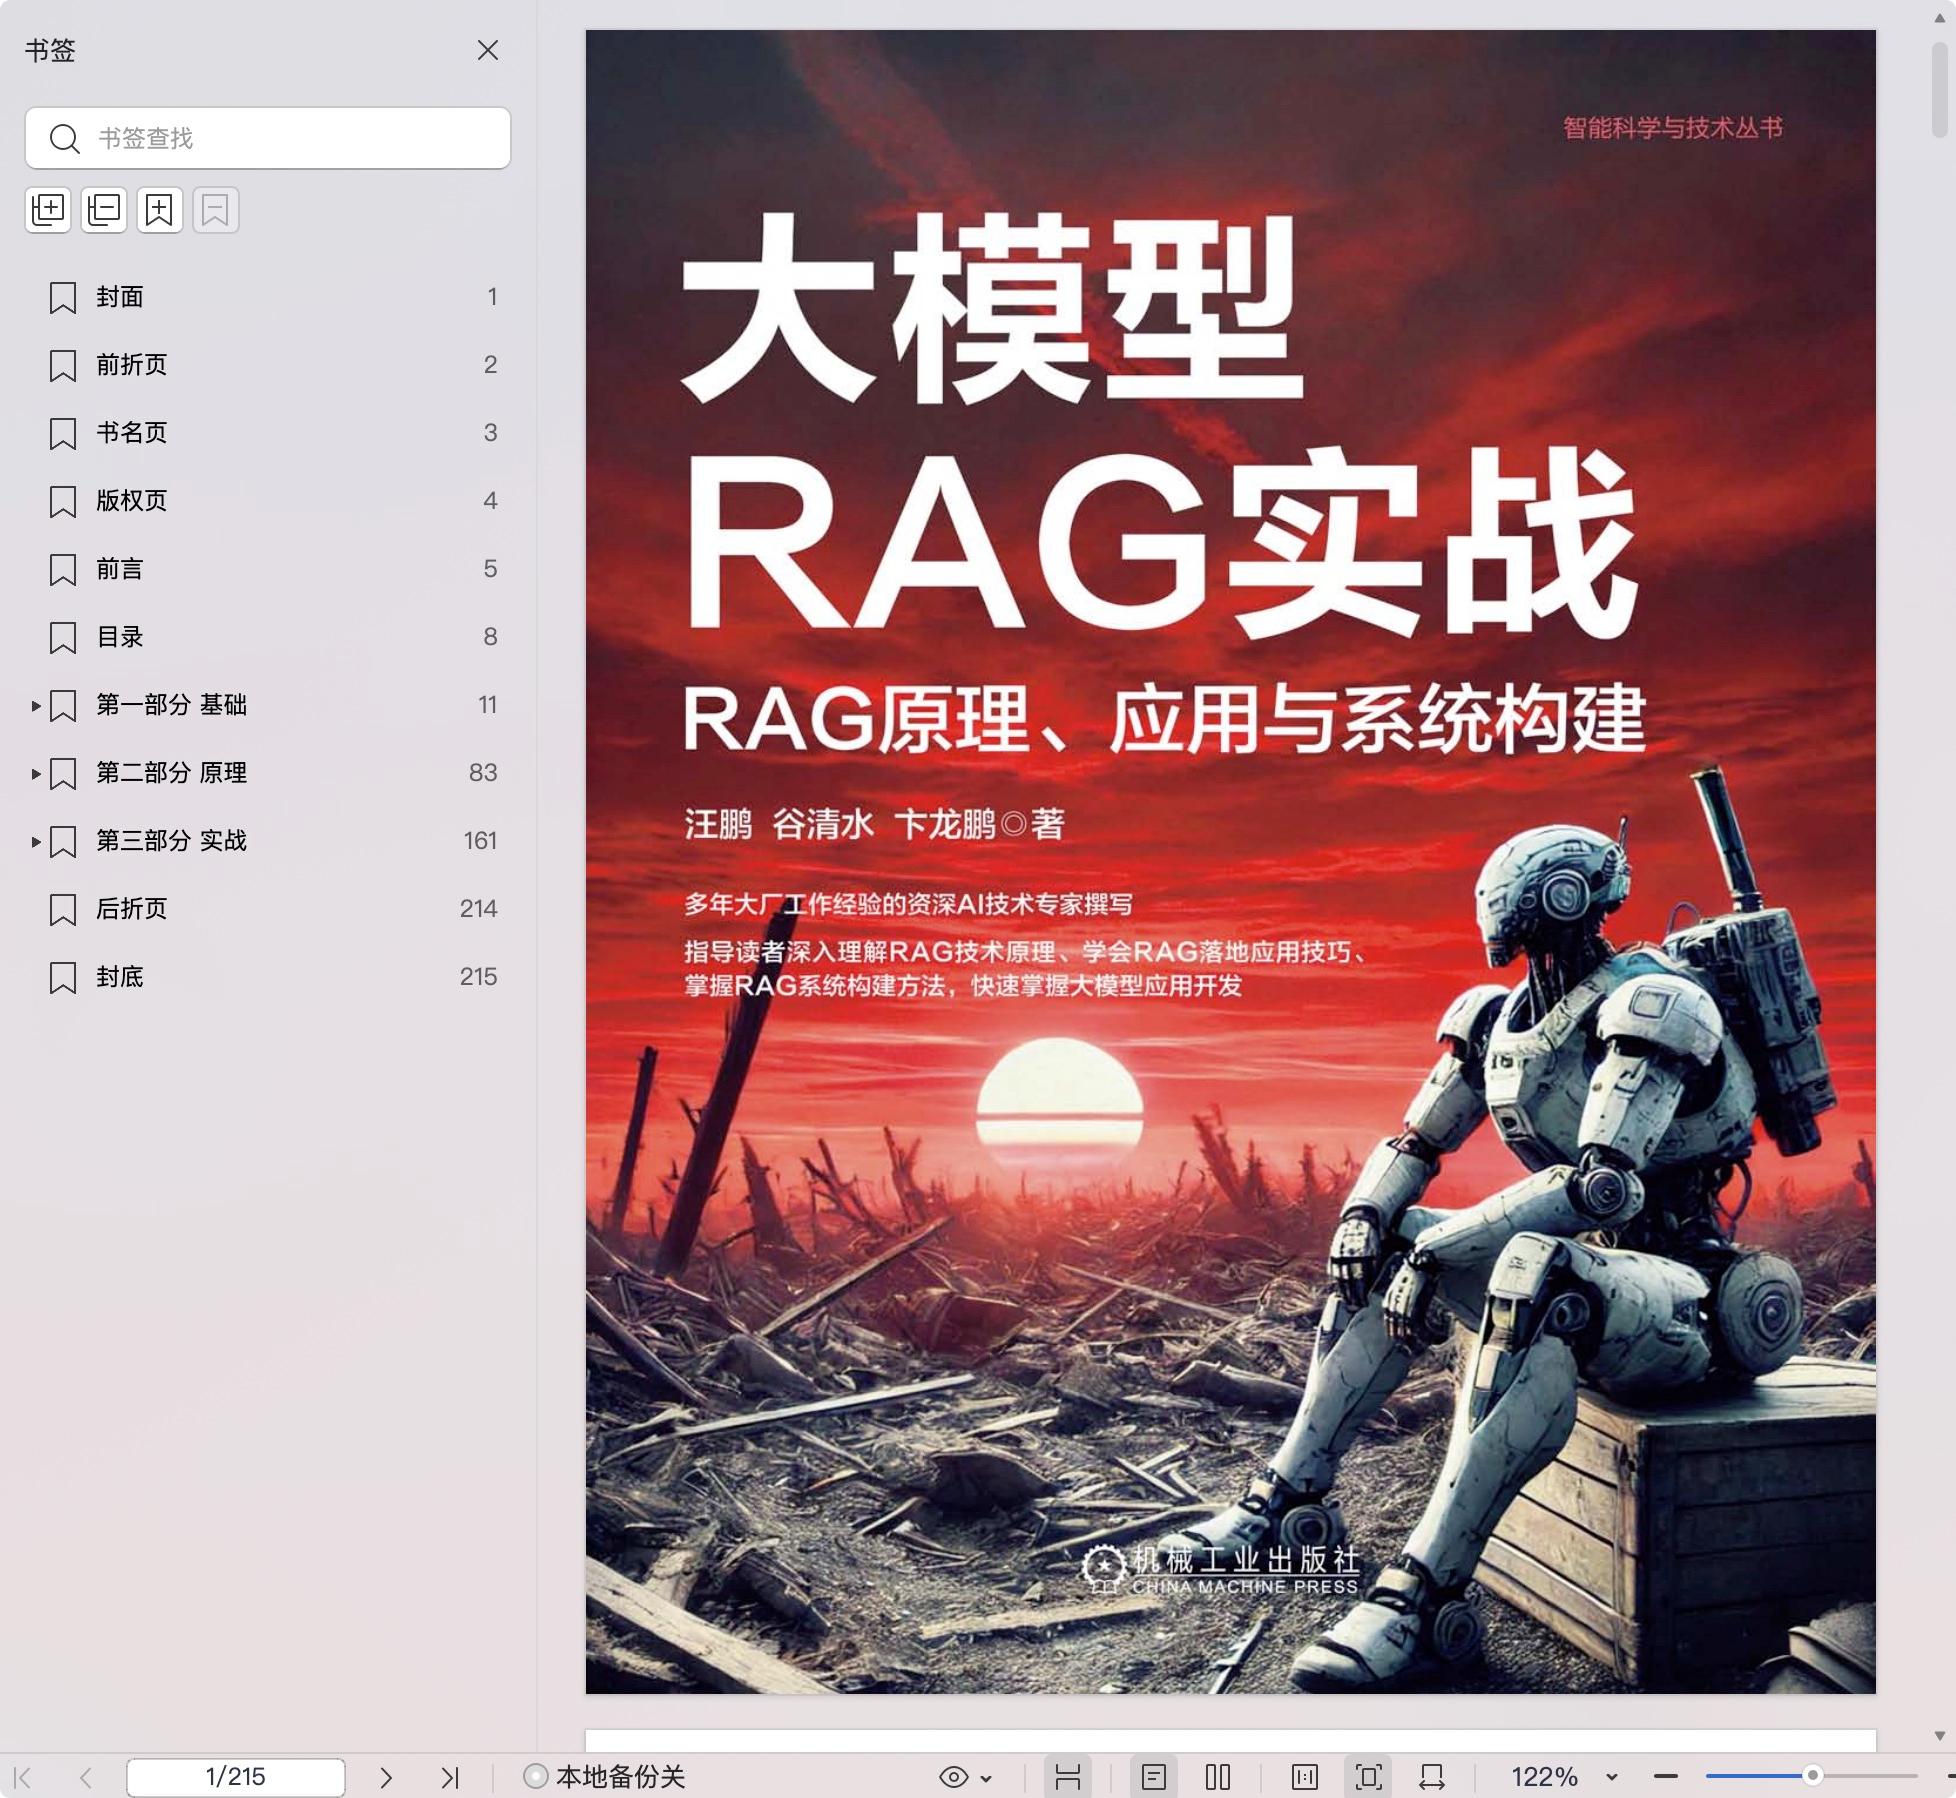Viewport: 1956px width, 1798px height.
Task: Focus the 书签查找 search field
Action: point(268,138)
